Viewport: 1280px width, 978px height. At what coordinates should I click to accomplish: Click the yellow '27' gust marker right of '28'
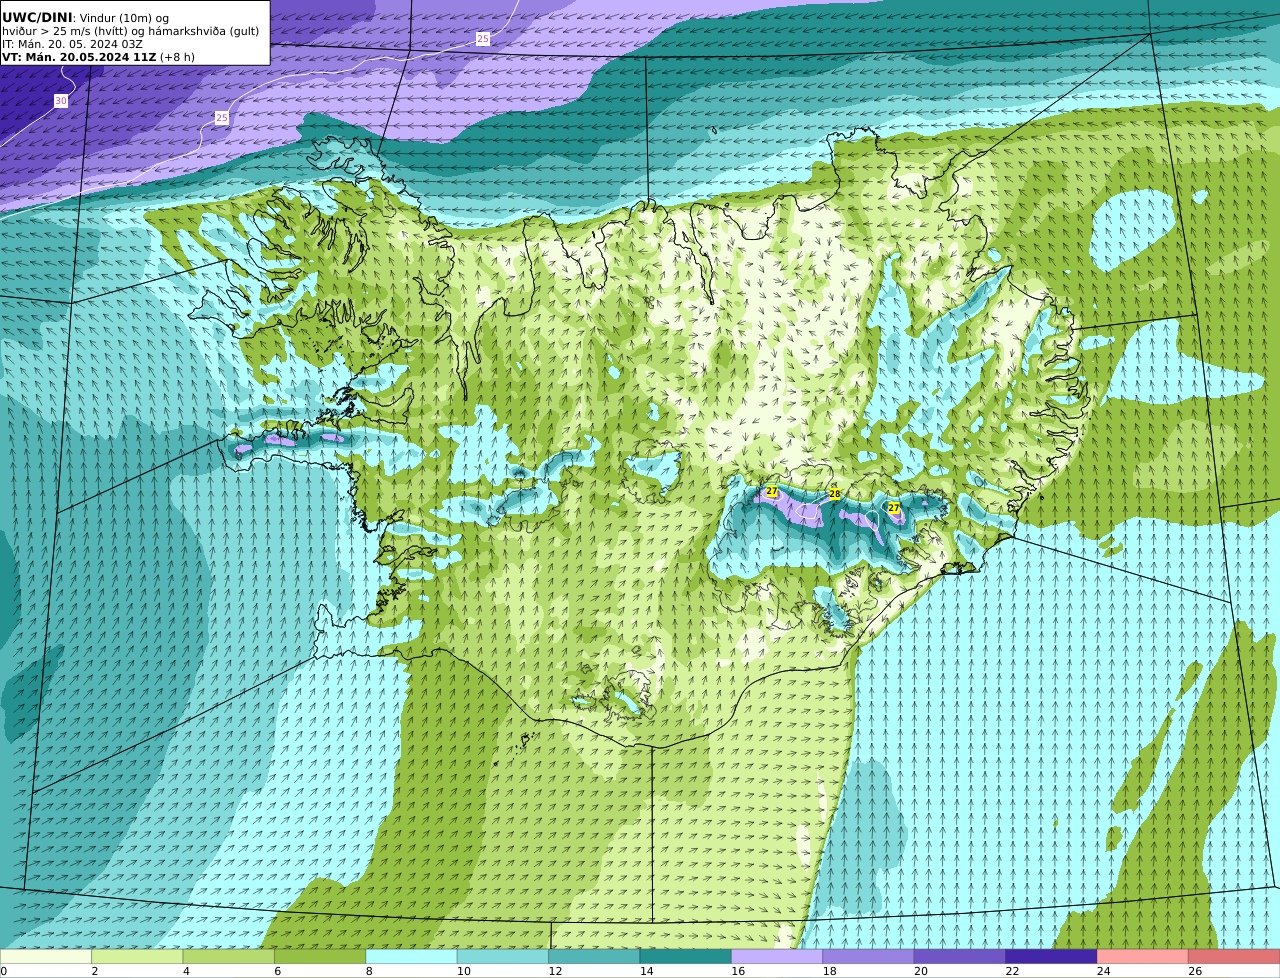(894, 508)
